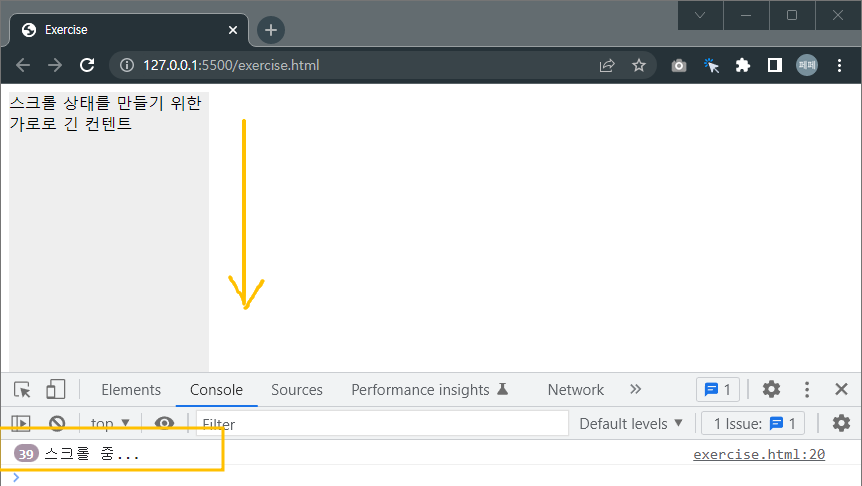Screen dimensions: 862x486
Task: Open console settings gear icon
Action: pyautogui.click(x=841, y=423)
